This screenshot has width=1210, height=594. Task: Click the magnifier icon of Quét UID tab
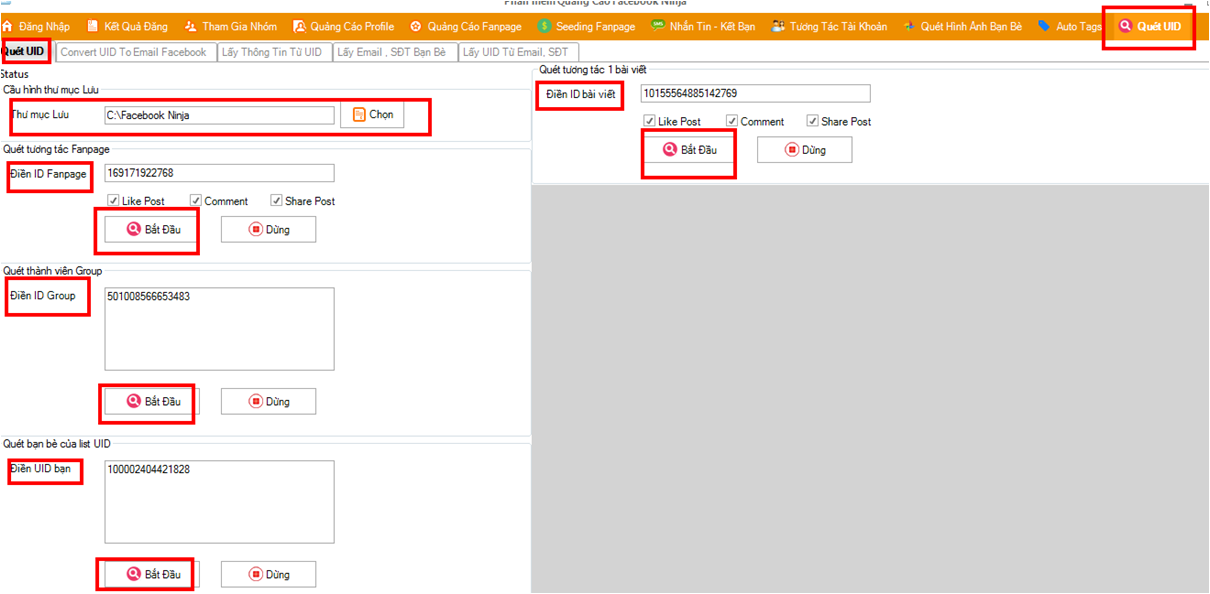pos(1125,27)
